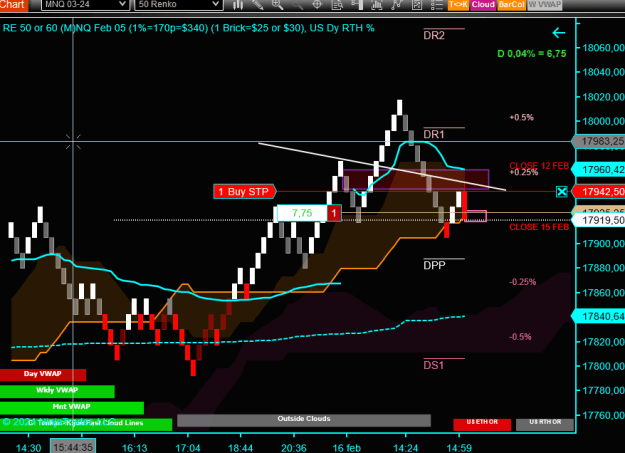
Task: Open the data series chart icon
Action: tap(376, 4)
